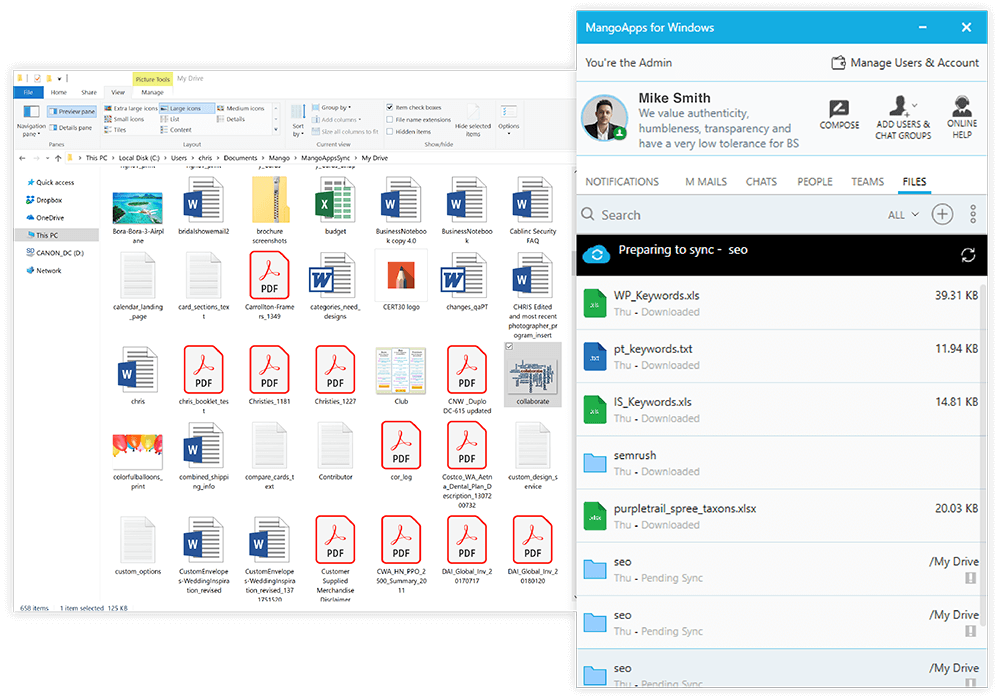Click Mike Smith's profile avatar
The image size is (1000, 698).
pos(604,118)
